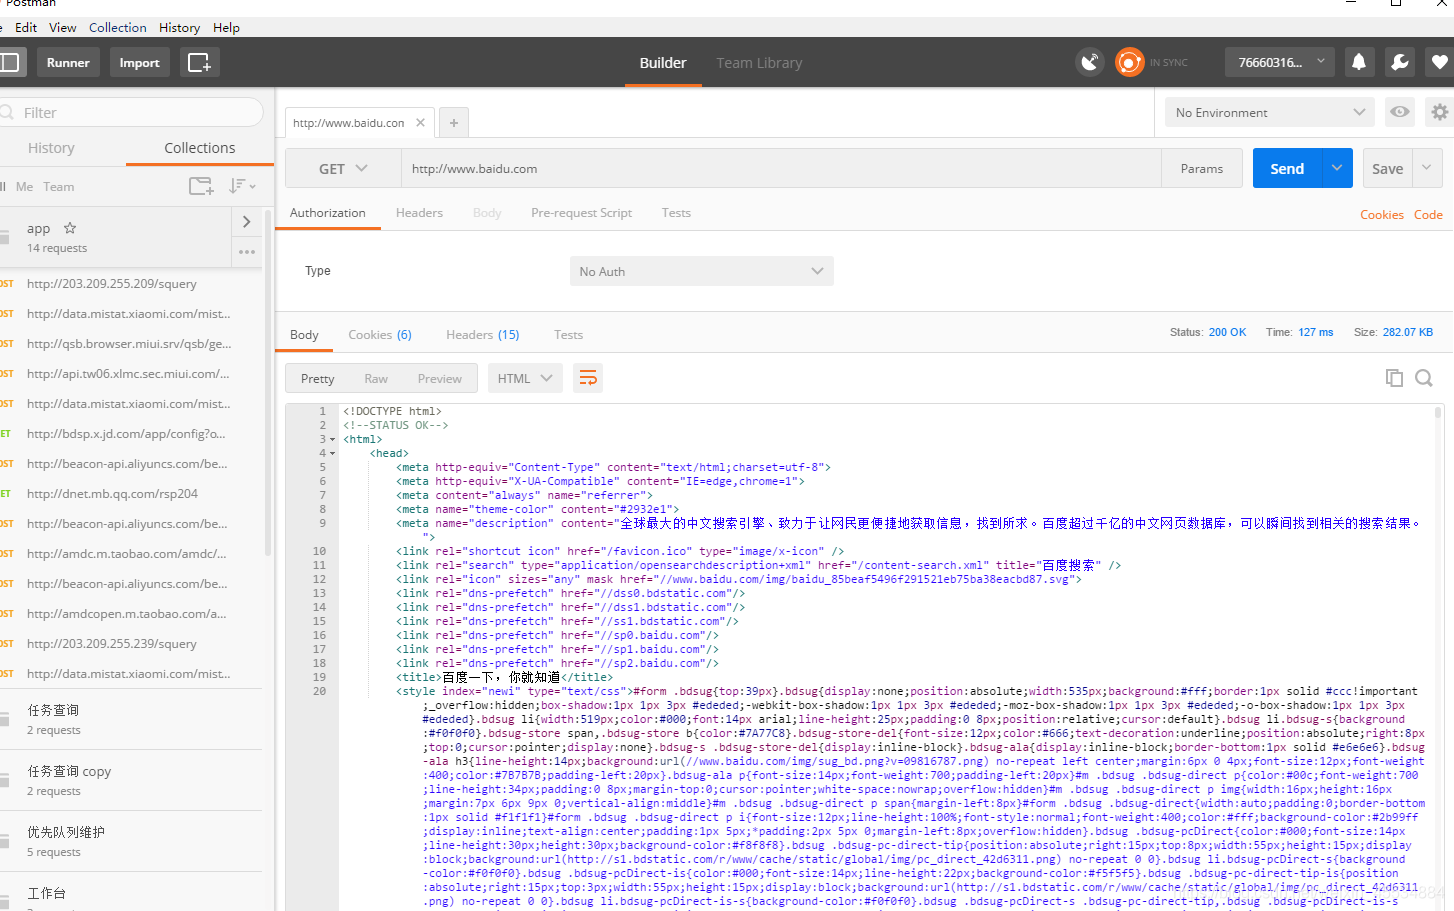Change the HTML response format dropdown
The height and width of the screenshot is (911, 1454).
click(525, 378)
